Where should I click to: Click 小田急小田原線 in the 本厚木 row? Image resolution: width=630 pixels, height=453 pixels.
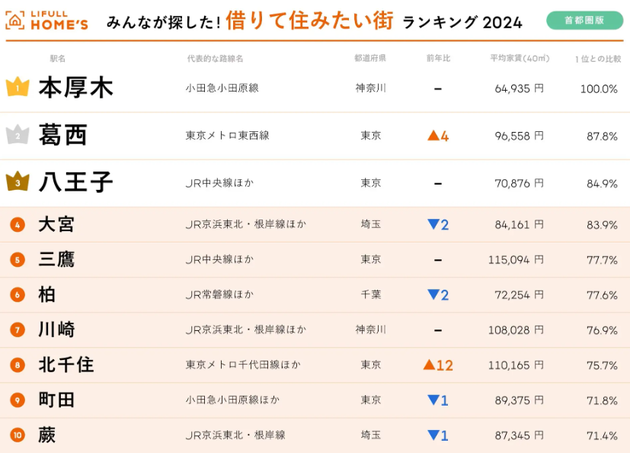222,88
